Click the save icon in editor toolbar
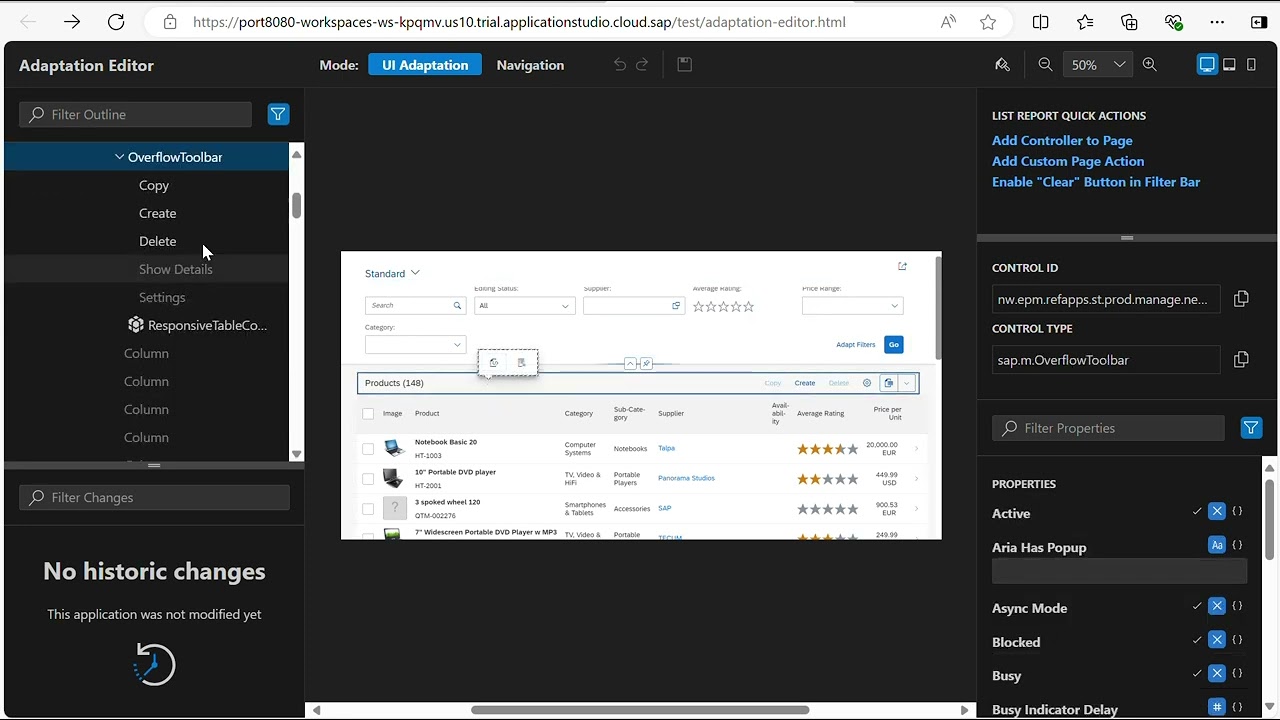 tap(684, 65)
